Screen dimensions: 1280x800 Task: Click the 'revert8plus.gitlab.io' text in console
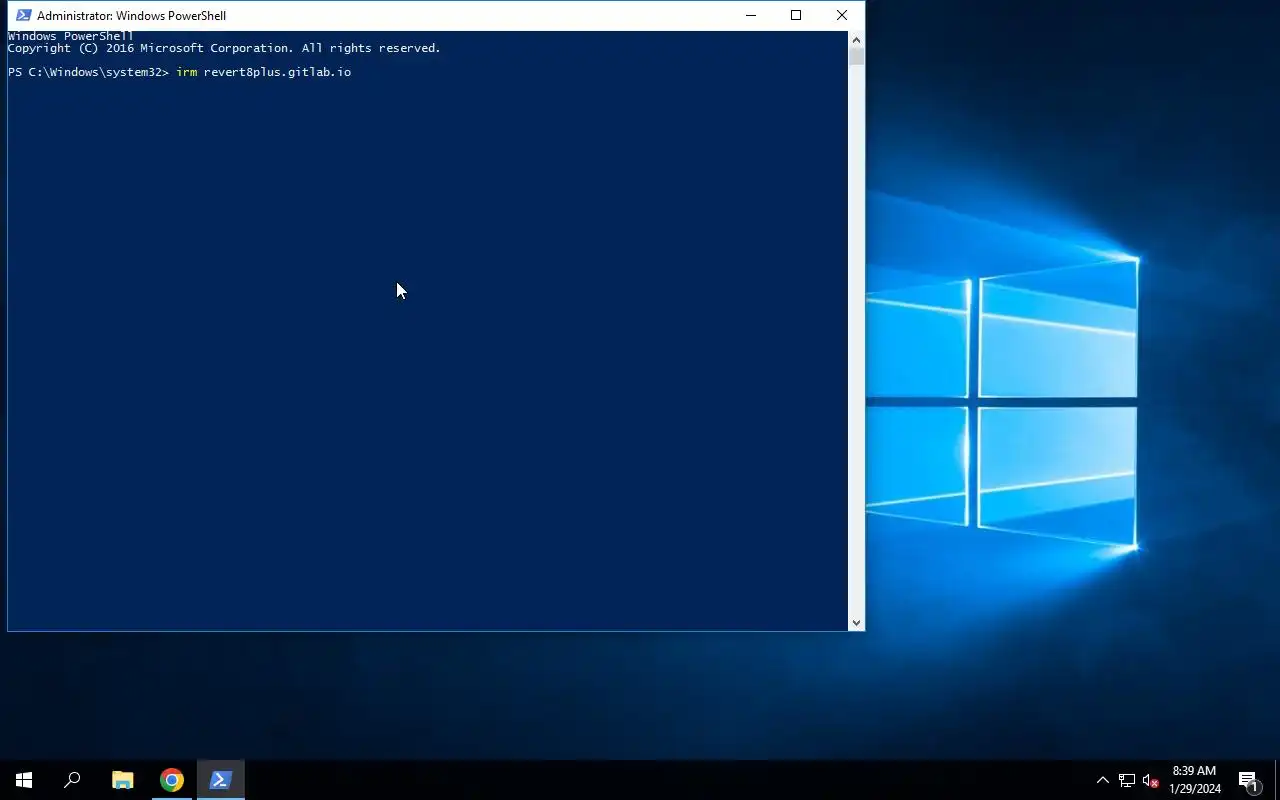277,72
